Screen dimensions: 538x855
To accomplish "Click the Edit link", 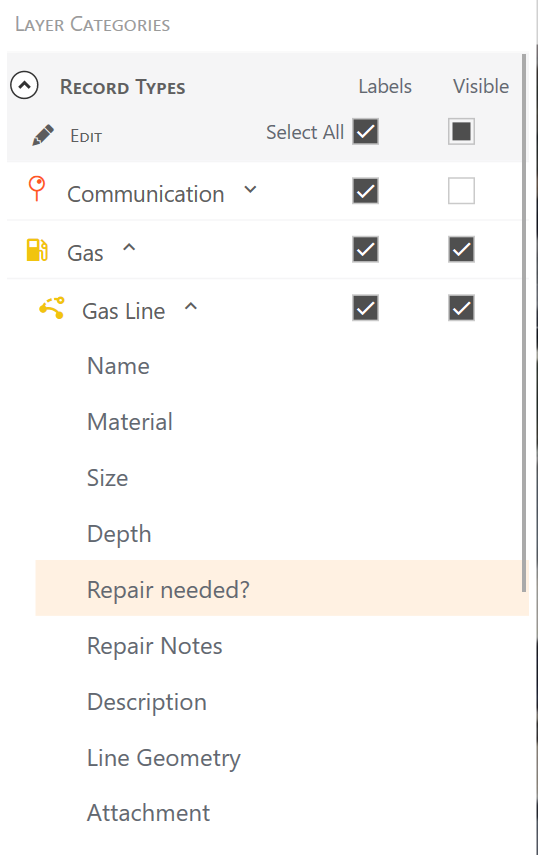I will pos(86,136).
